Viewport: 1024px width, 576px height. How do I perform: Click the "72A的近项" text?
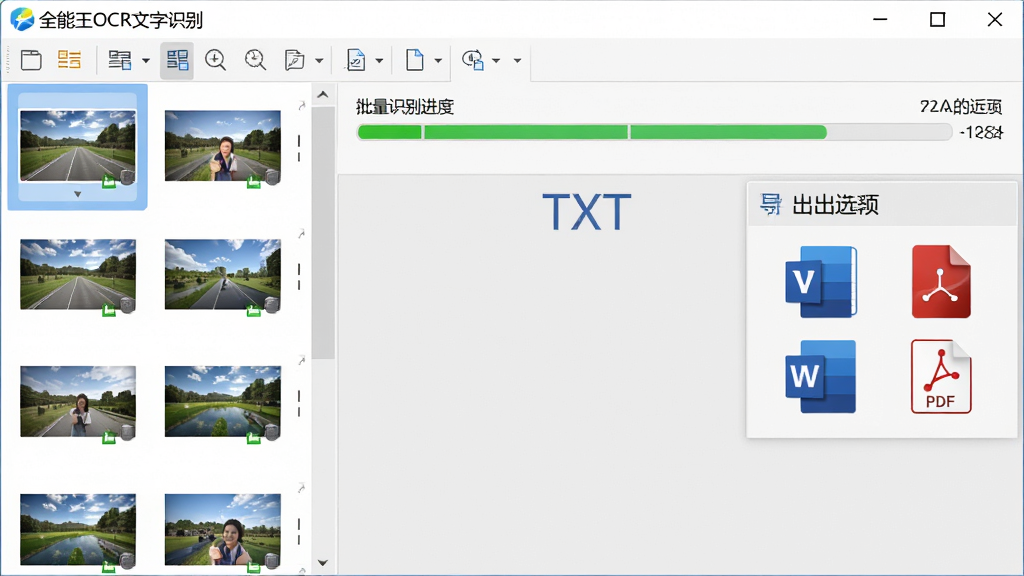961,106
